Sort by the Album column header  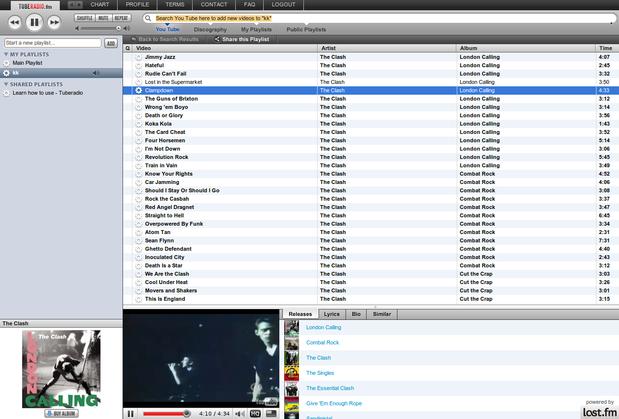[x=526, y=48]
